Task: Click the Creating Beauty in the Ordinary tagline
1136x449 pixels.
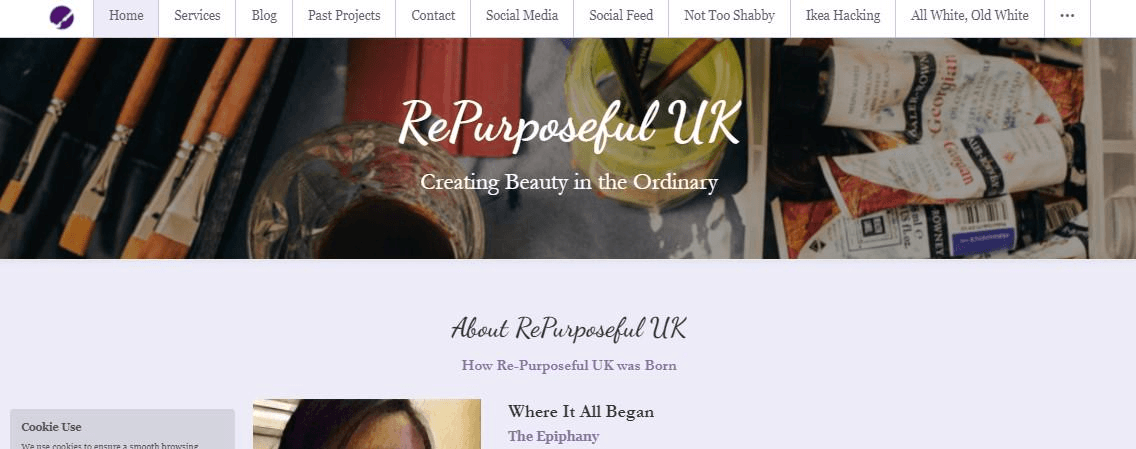Action: [x=569, y=182]
